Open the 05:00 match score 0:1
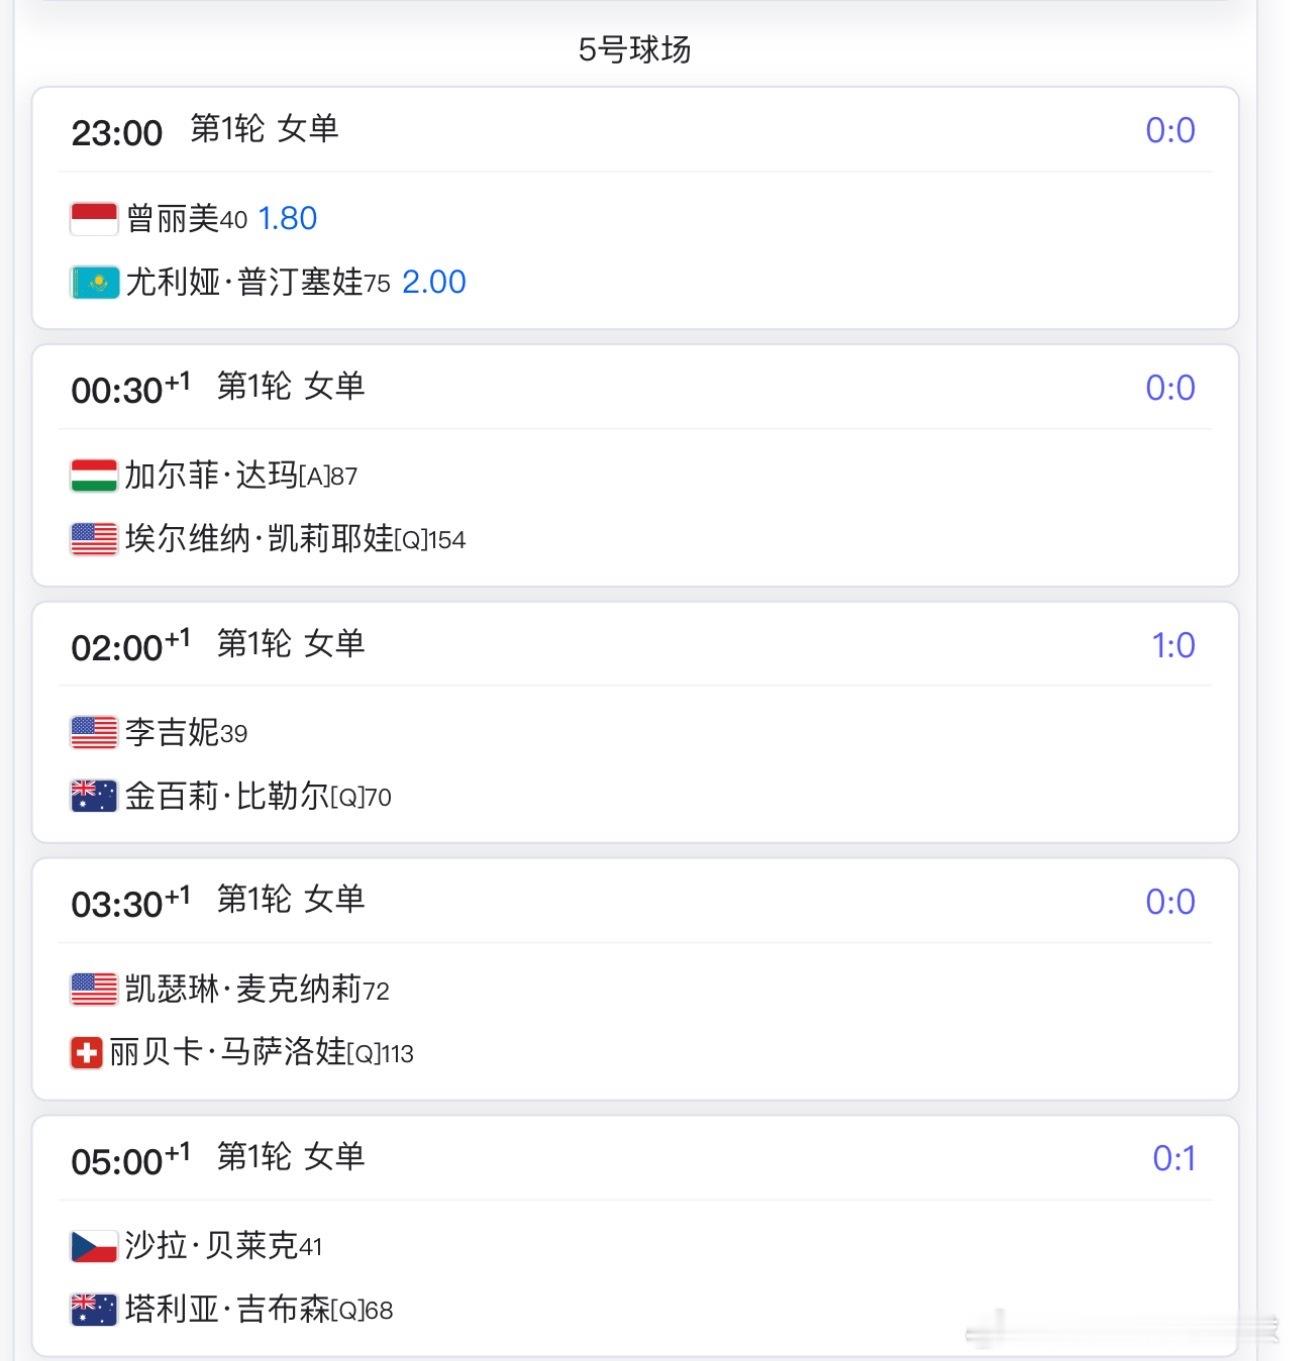This screenshot has width=1290, height=1361. tap(1174, 1158)
